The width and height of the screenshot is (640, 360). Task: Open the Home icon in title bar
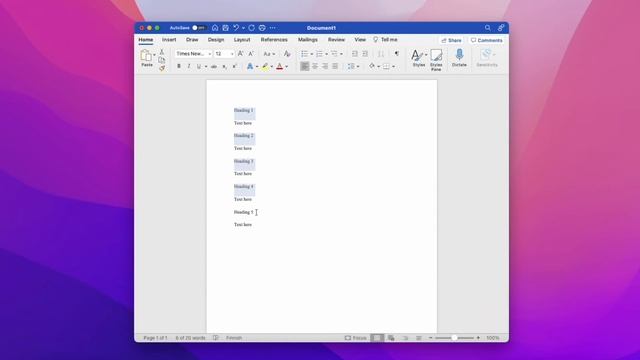click(x=215, y=28)
